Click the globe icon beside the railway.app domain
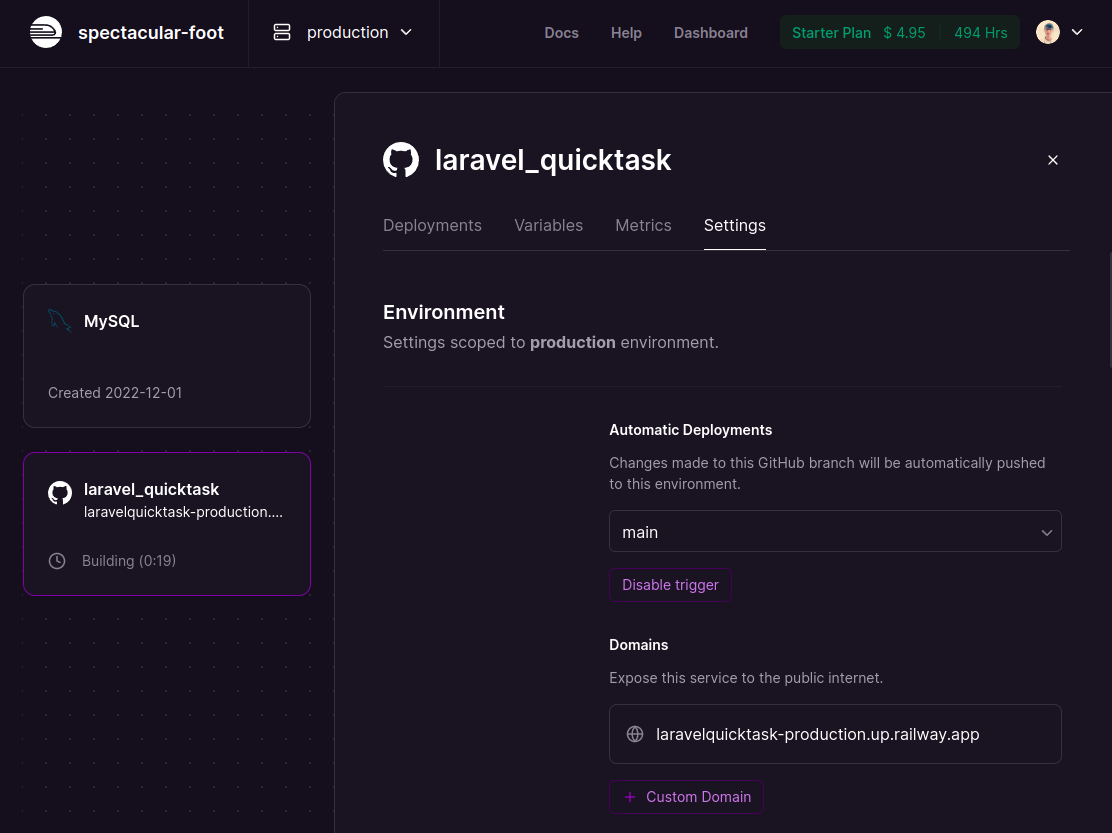Image resolution: width=1112 pixels, height=833 pixels. click(635, 734)
